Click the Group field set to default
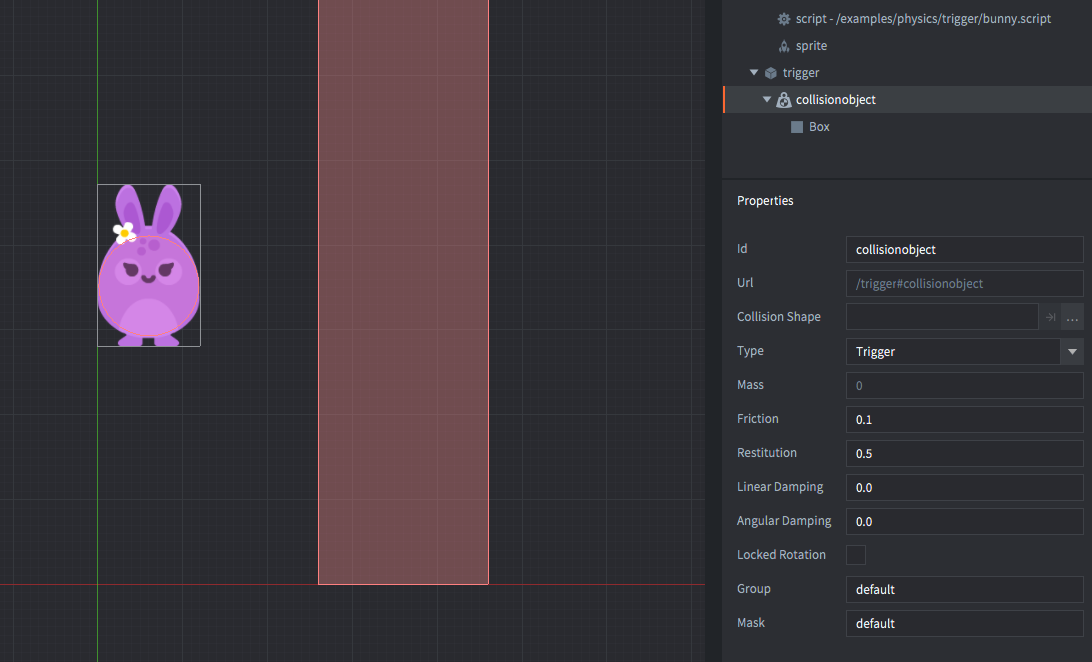Viewport: 1092px width, 662px height. click(965, 590)
